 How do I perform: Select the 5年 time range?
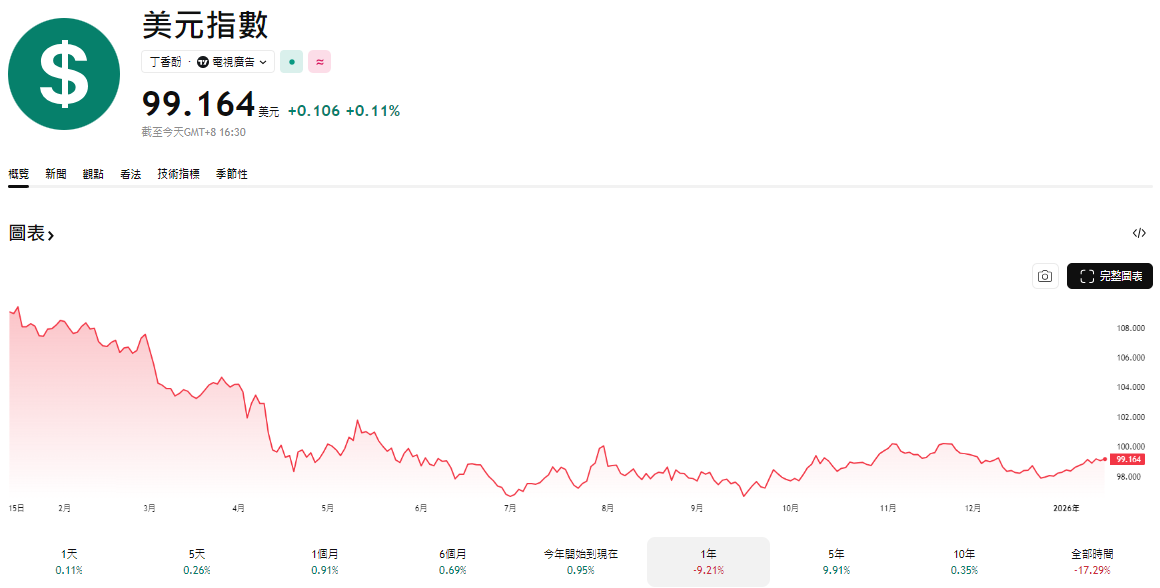click(x=836, y=561)
